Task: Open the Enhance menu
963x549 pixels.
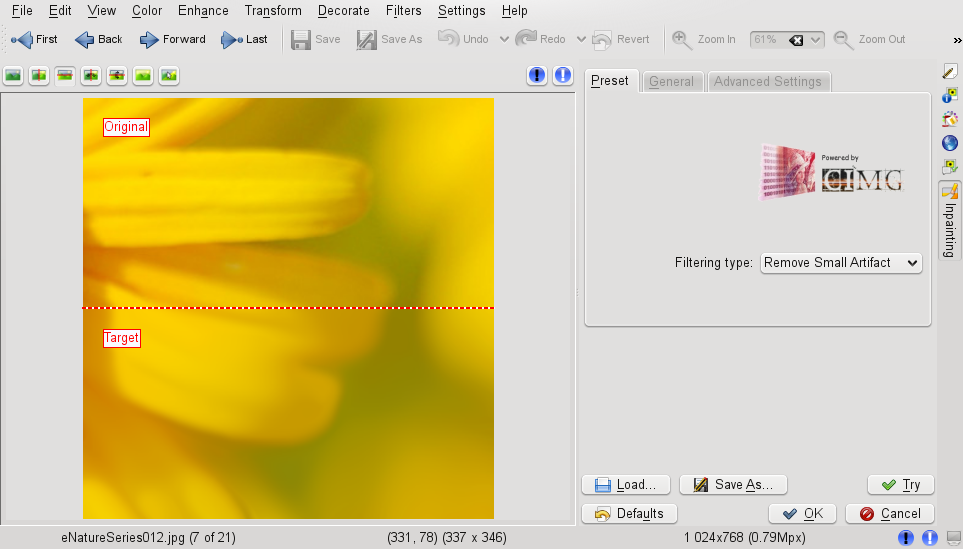Action: click(x=203, y=10)
